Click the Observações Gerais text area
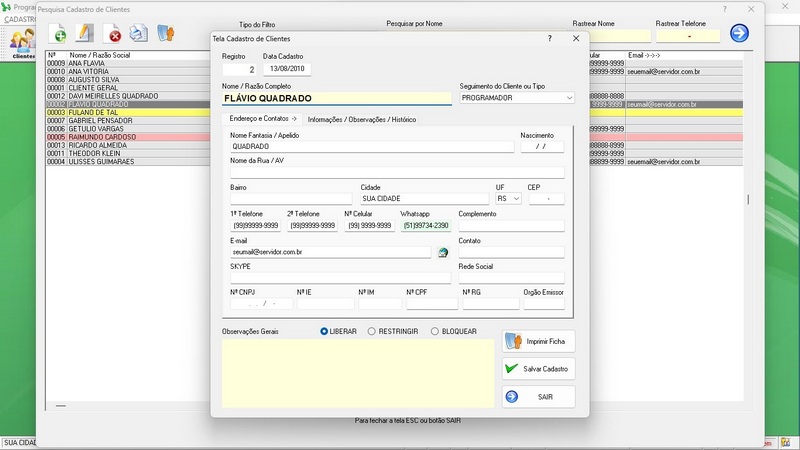The width and height of the screenshot is (800, 450). [358, 373]
